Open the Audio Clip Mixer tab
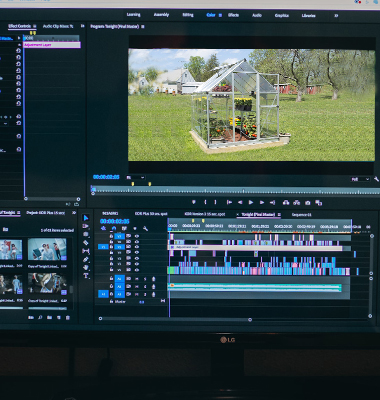The height and width of the screenshot is (400, 380). 58,26
